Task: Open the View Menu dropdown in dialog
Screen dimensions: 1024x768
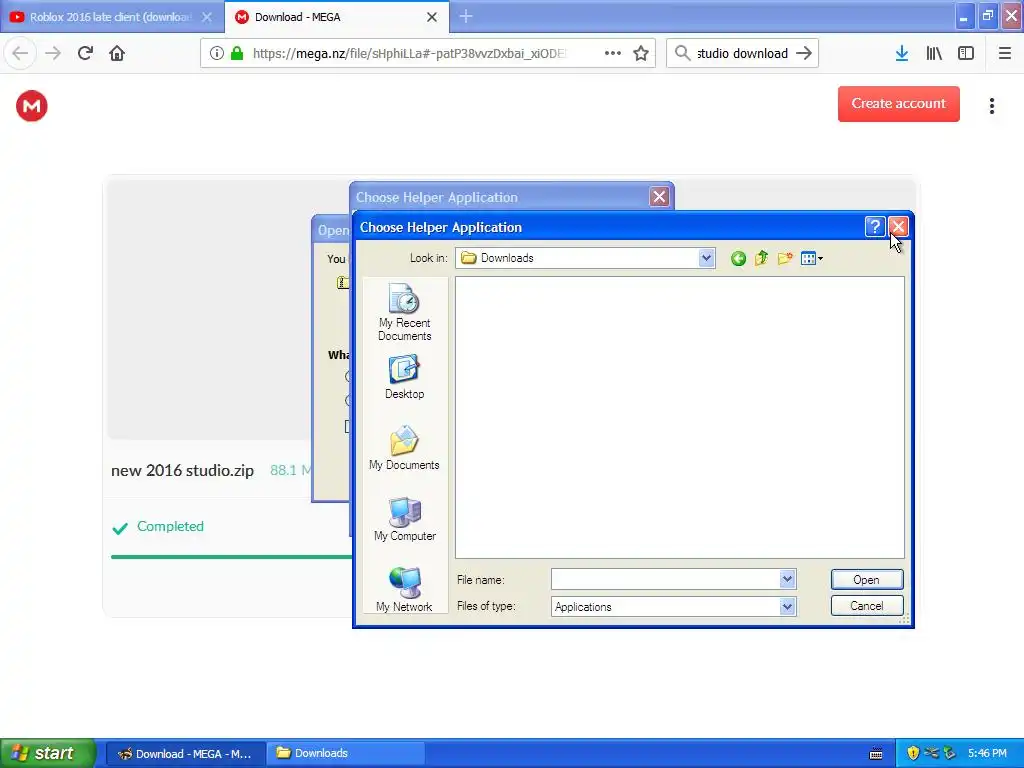Action: (x=812, y=259)
